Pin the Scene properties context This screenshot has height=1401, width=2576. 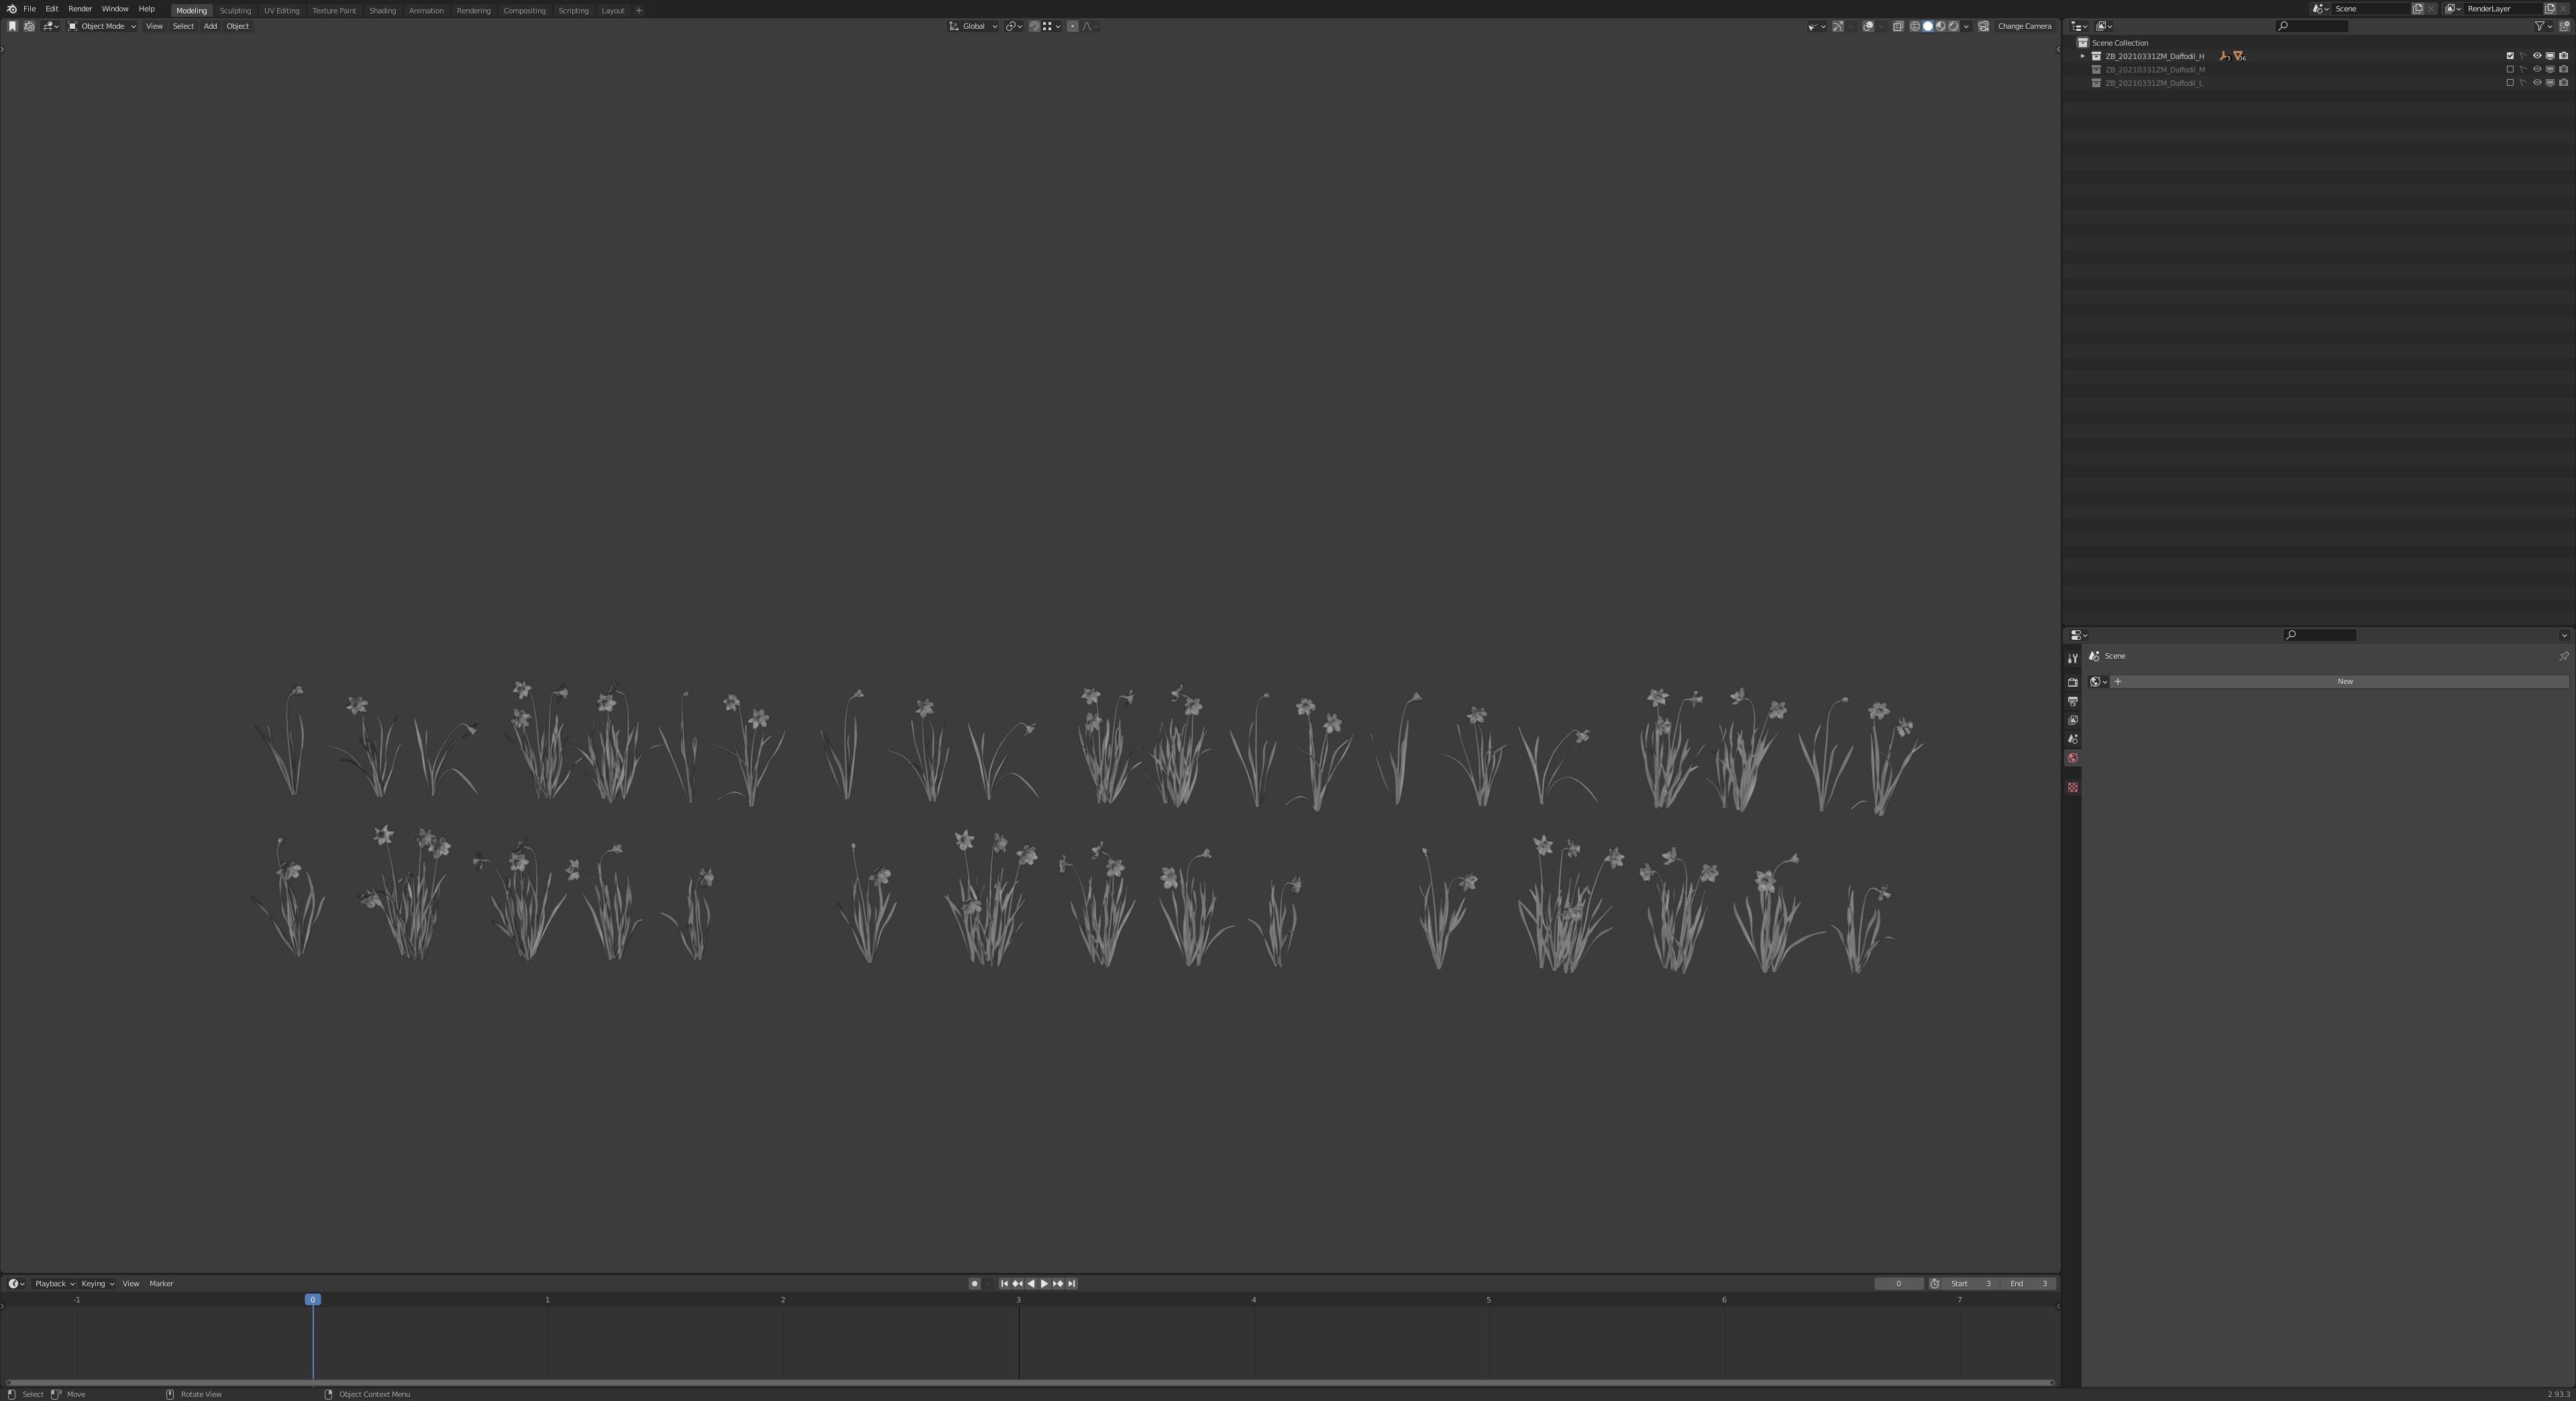[x=2563, y=656]
